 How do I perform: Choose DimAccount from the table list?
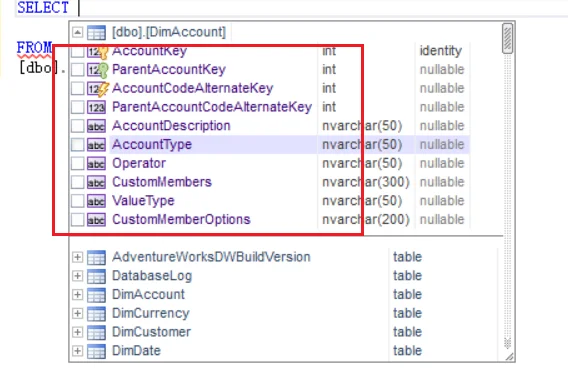pos(148,295)
